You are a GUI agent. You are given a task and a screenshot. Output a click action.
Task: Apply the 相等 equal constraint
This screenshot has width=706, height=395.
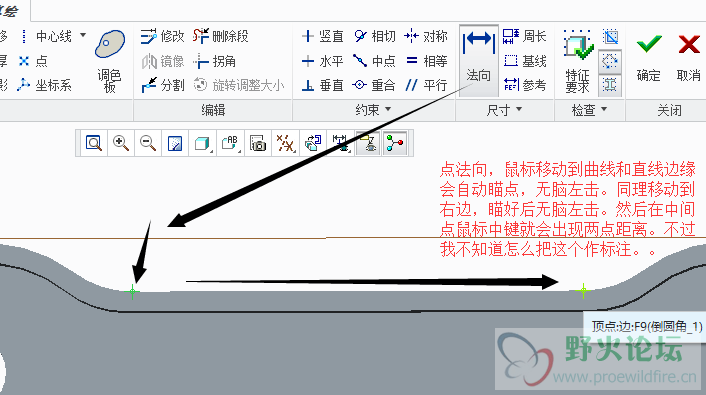click(426, 61)
